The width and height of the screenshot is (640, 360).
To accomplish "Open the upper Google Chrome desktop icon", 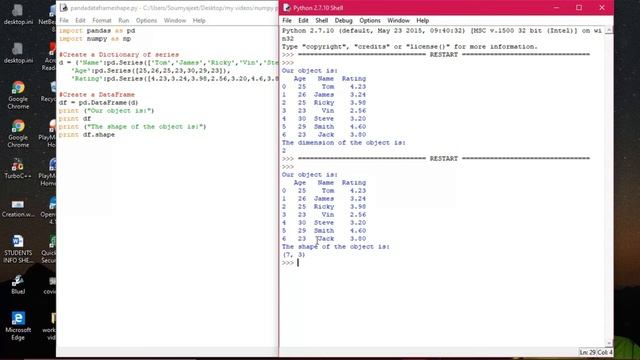I will click(18, 95).
